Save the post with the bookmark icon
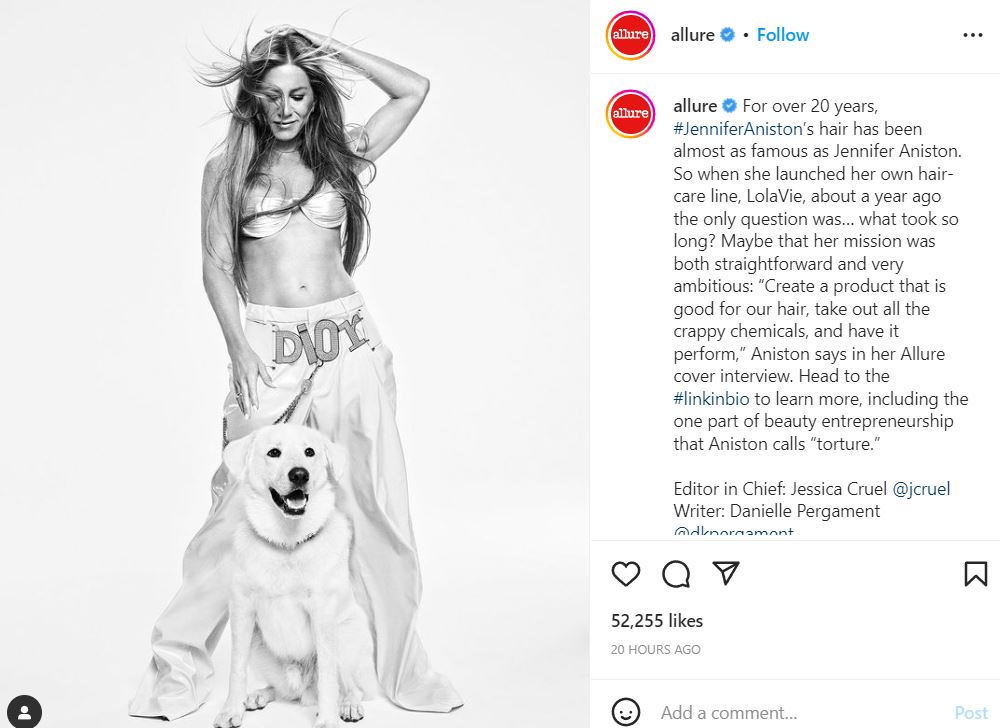1000x728 pixels. point(976,574)
